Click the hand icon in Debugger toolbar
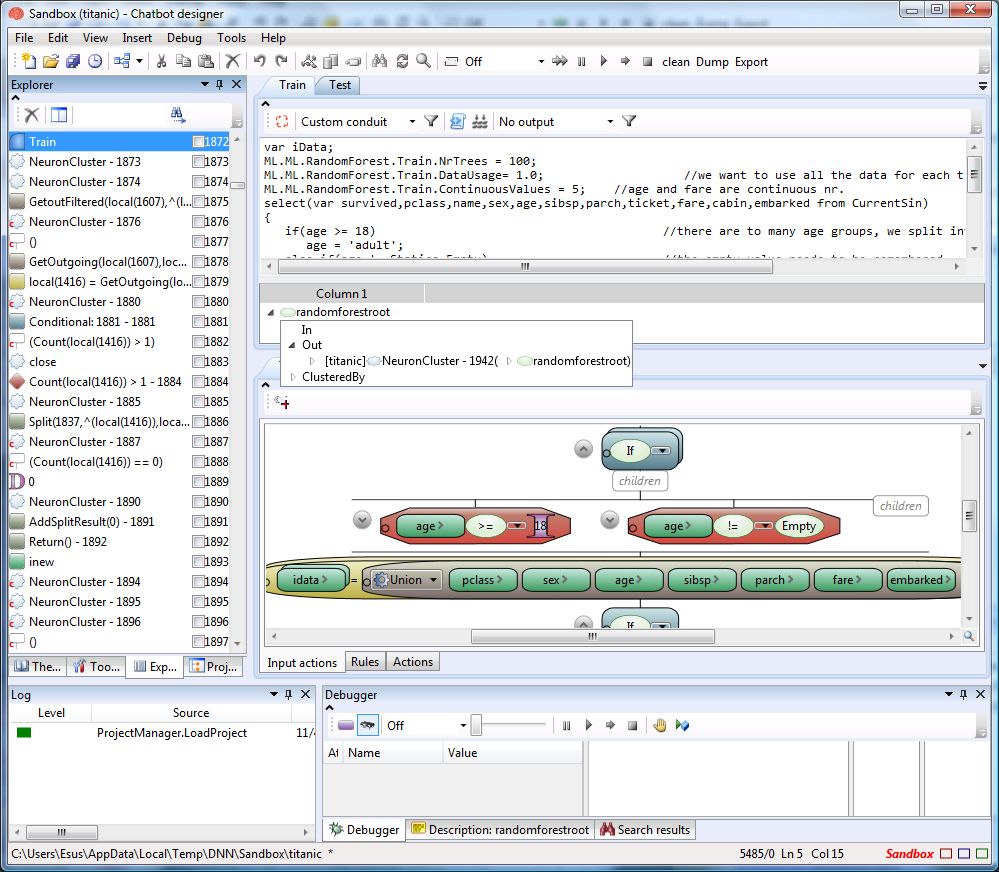The image size is (999, 872). click(x=660, y=725)
